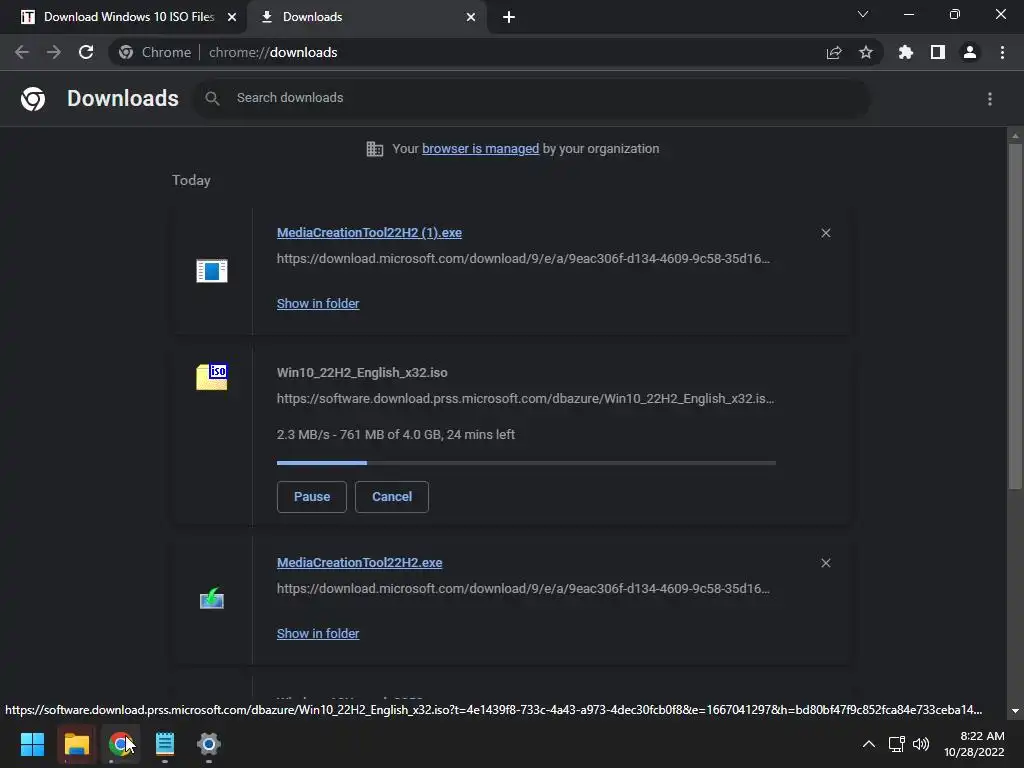Viewport: 1024px width, 768px height.
Task: Click the Win10_22H2_English_x32.iso file name
Action: (x=362, y=373)
